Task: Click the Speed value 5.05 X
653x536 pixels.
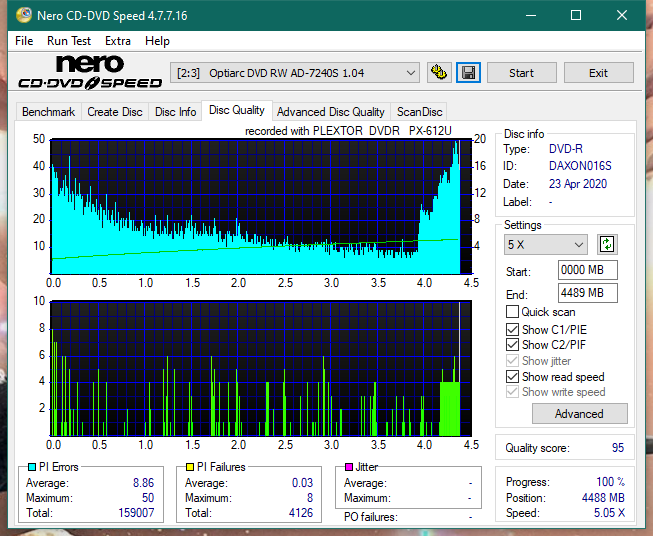Action: coord(609,513)
